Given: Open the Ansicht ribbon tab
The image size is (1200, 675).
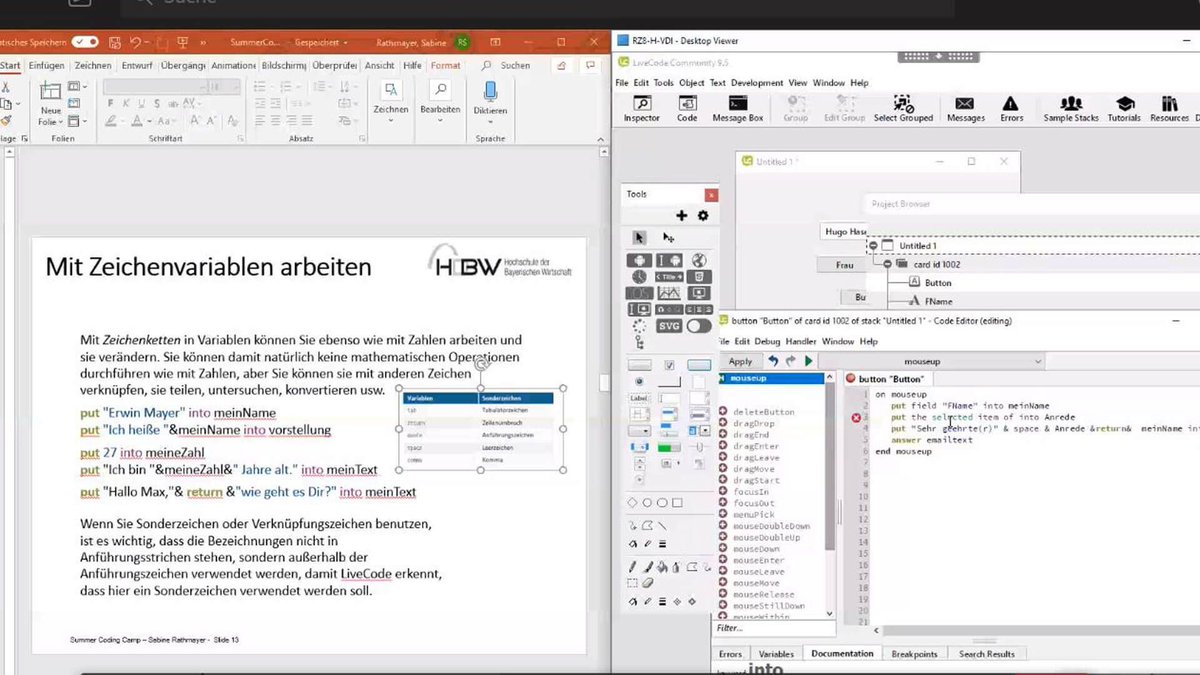Looking at the screenshot, I should pyautogui.click(x=379, y=65).
